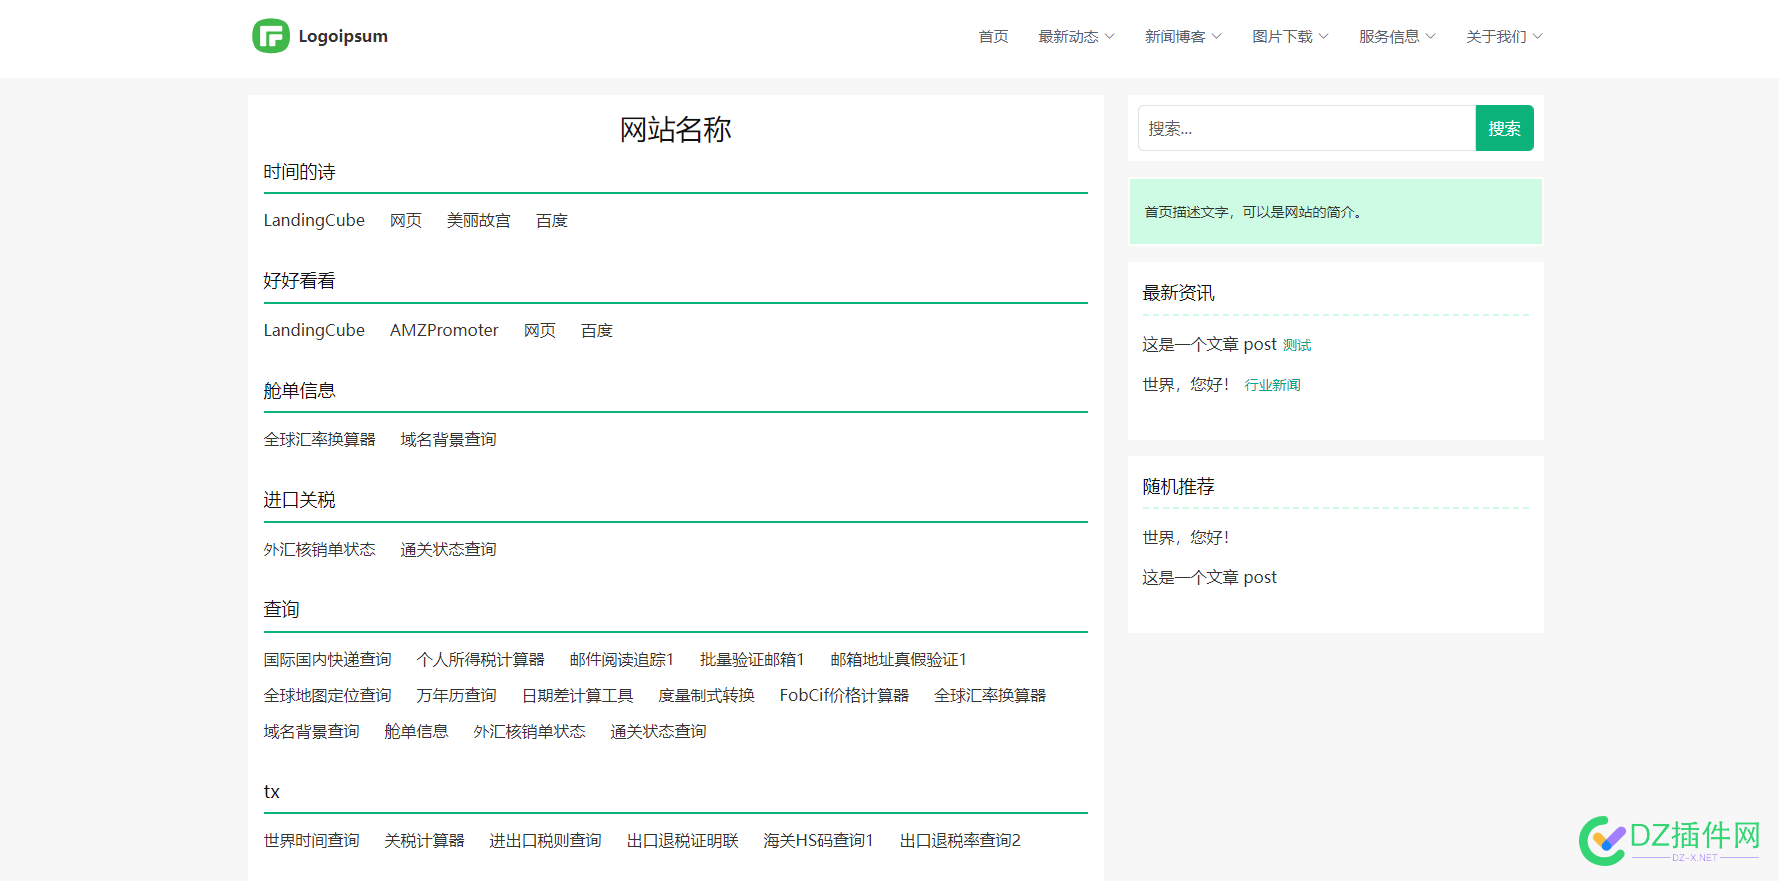Open 全球汇率换算器 under 舱单信息 section

320,439
